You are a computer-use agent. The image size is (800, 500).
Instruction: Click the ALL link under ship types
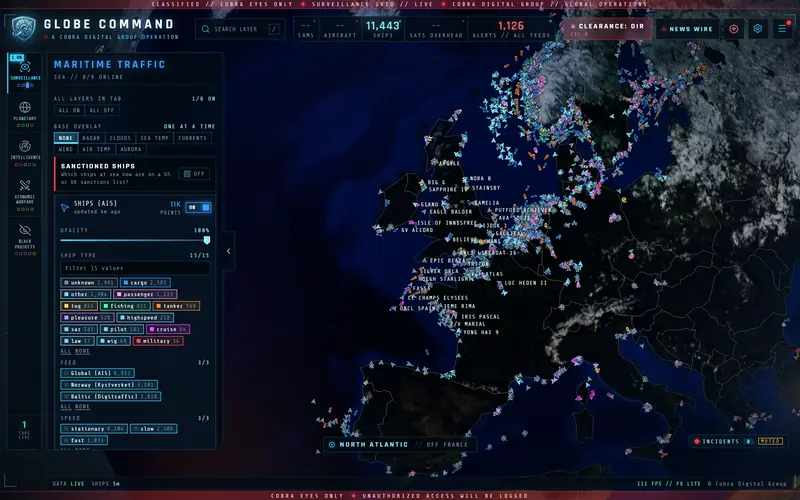[x=66, y=352]
